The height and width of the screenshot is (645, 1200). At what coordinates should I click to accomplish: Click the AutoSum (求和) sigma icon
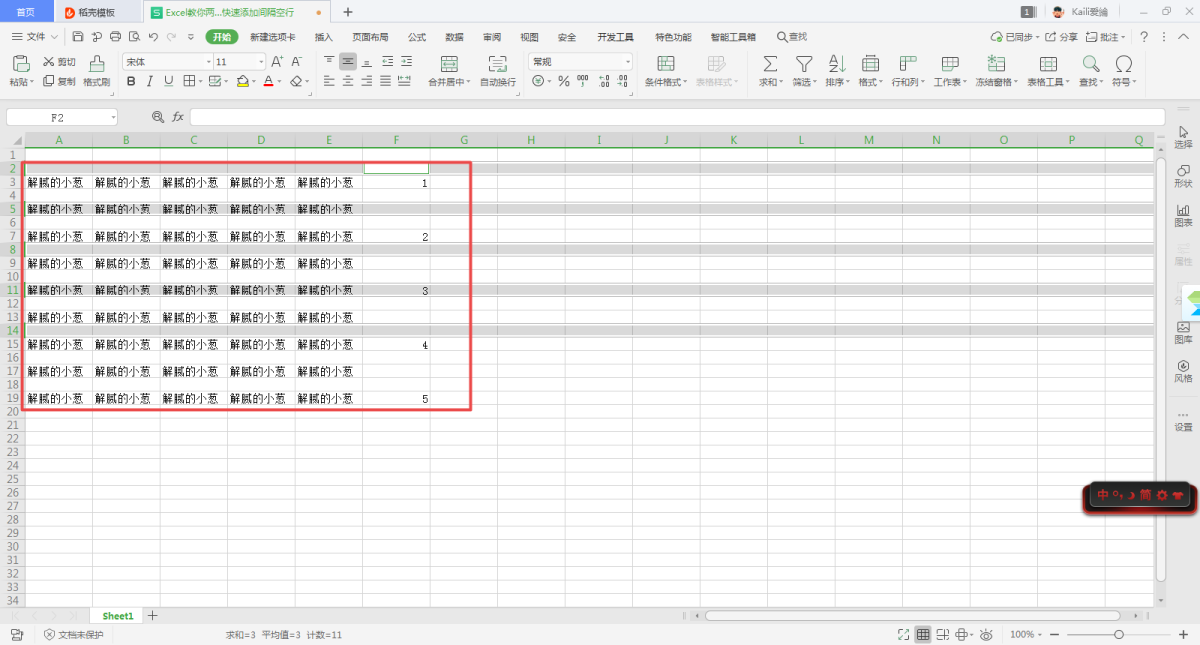tap(770, 64)
